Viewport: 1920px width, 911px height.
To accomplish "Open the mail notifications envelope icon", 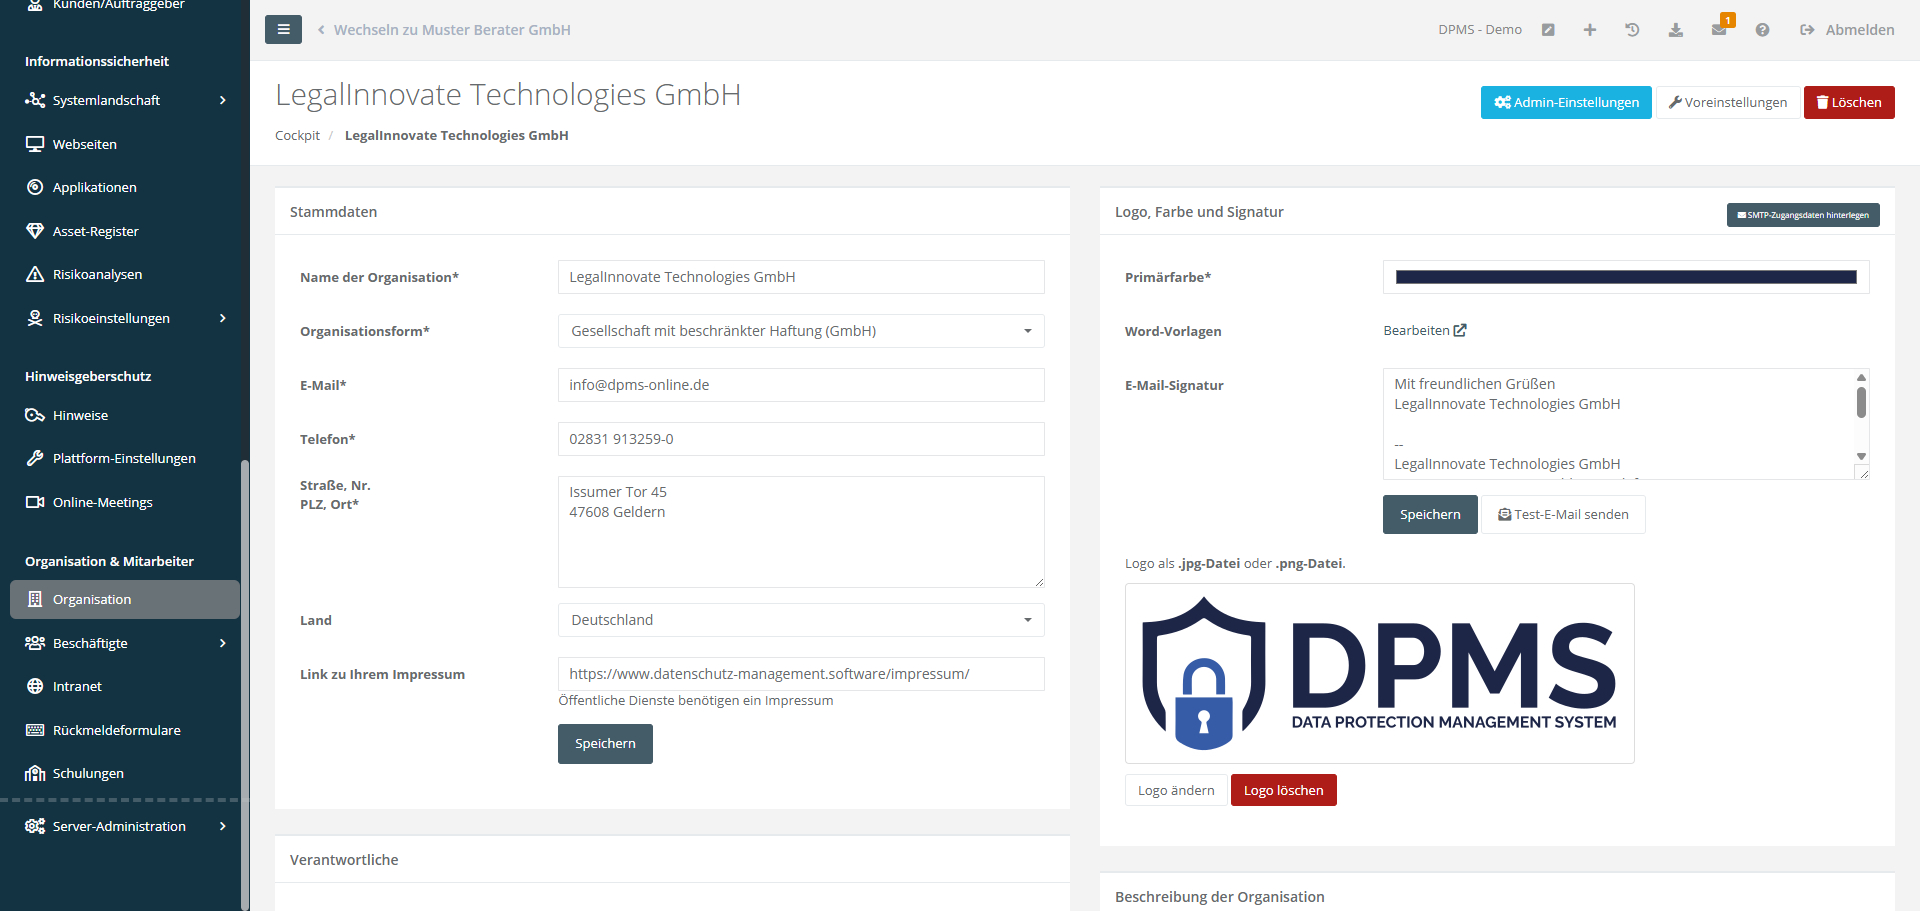I will [1718, 30].
